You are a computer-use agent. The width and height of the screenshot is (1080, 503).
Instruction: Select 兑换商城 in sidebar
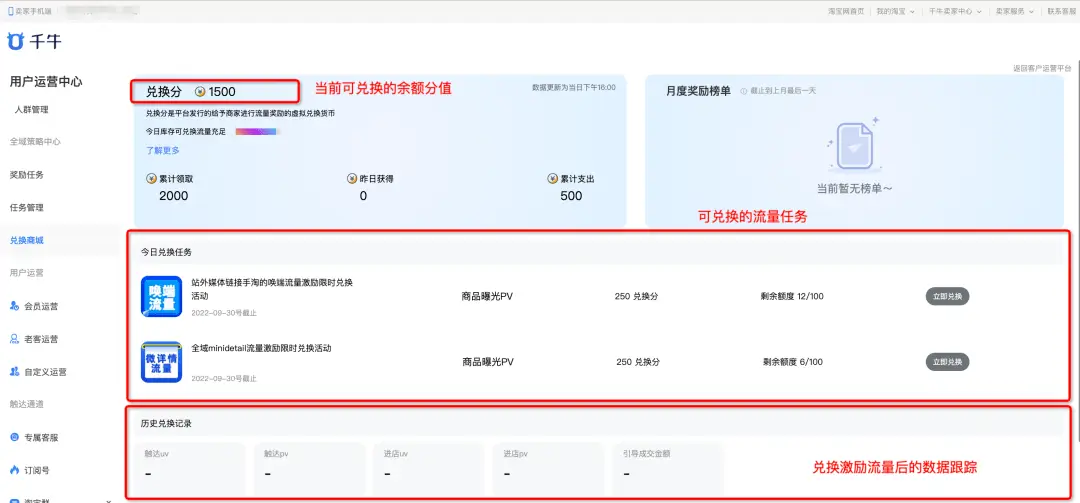27,240
